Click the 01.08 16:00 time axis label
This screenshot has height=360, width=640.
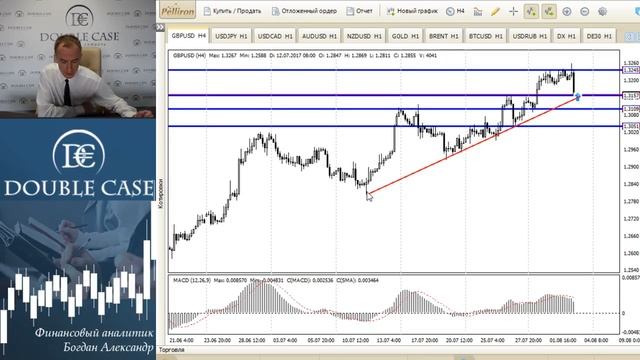coord(563,340)
